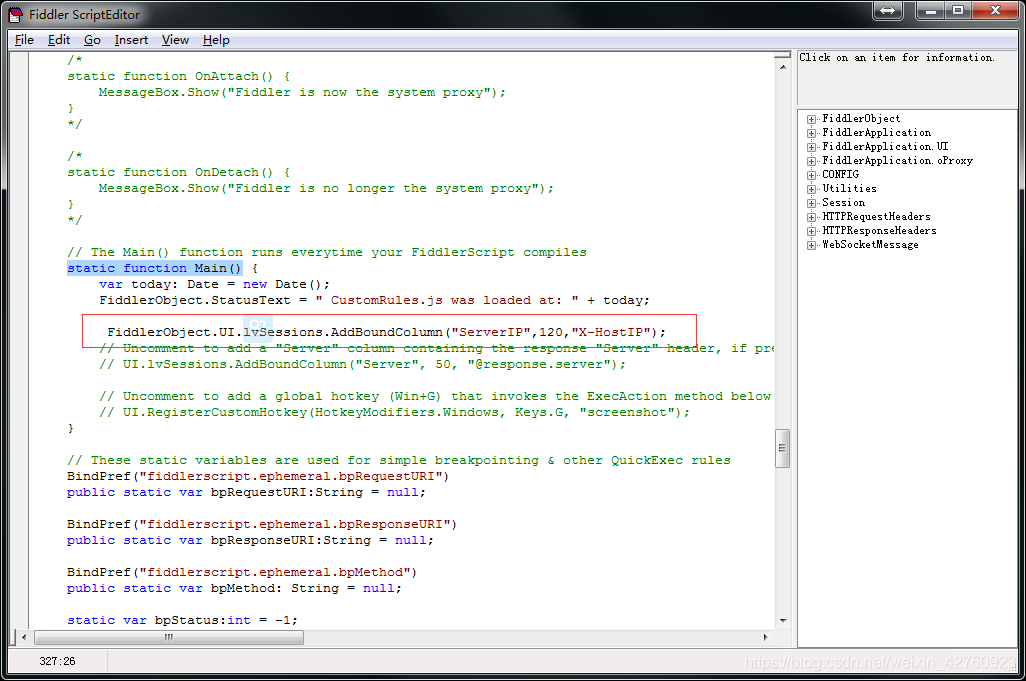Select the CONFIG class label
The height and width of the screenshot is (681, 1026).
pos(840,175)
